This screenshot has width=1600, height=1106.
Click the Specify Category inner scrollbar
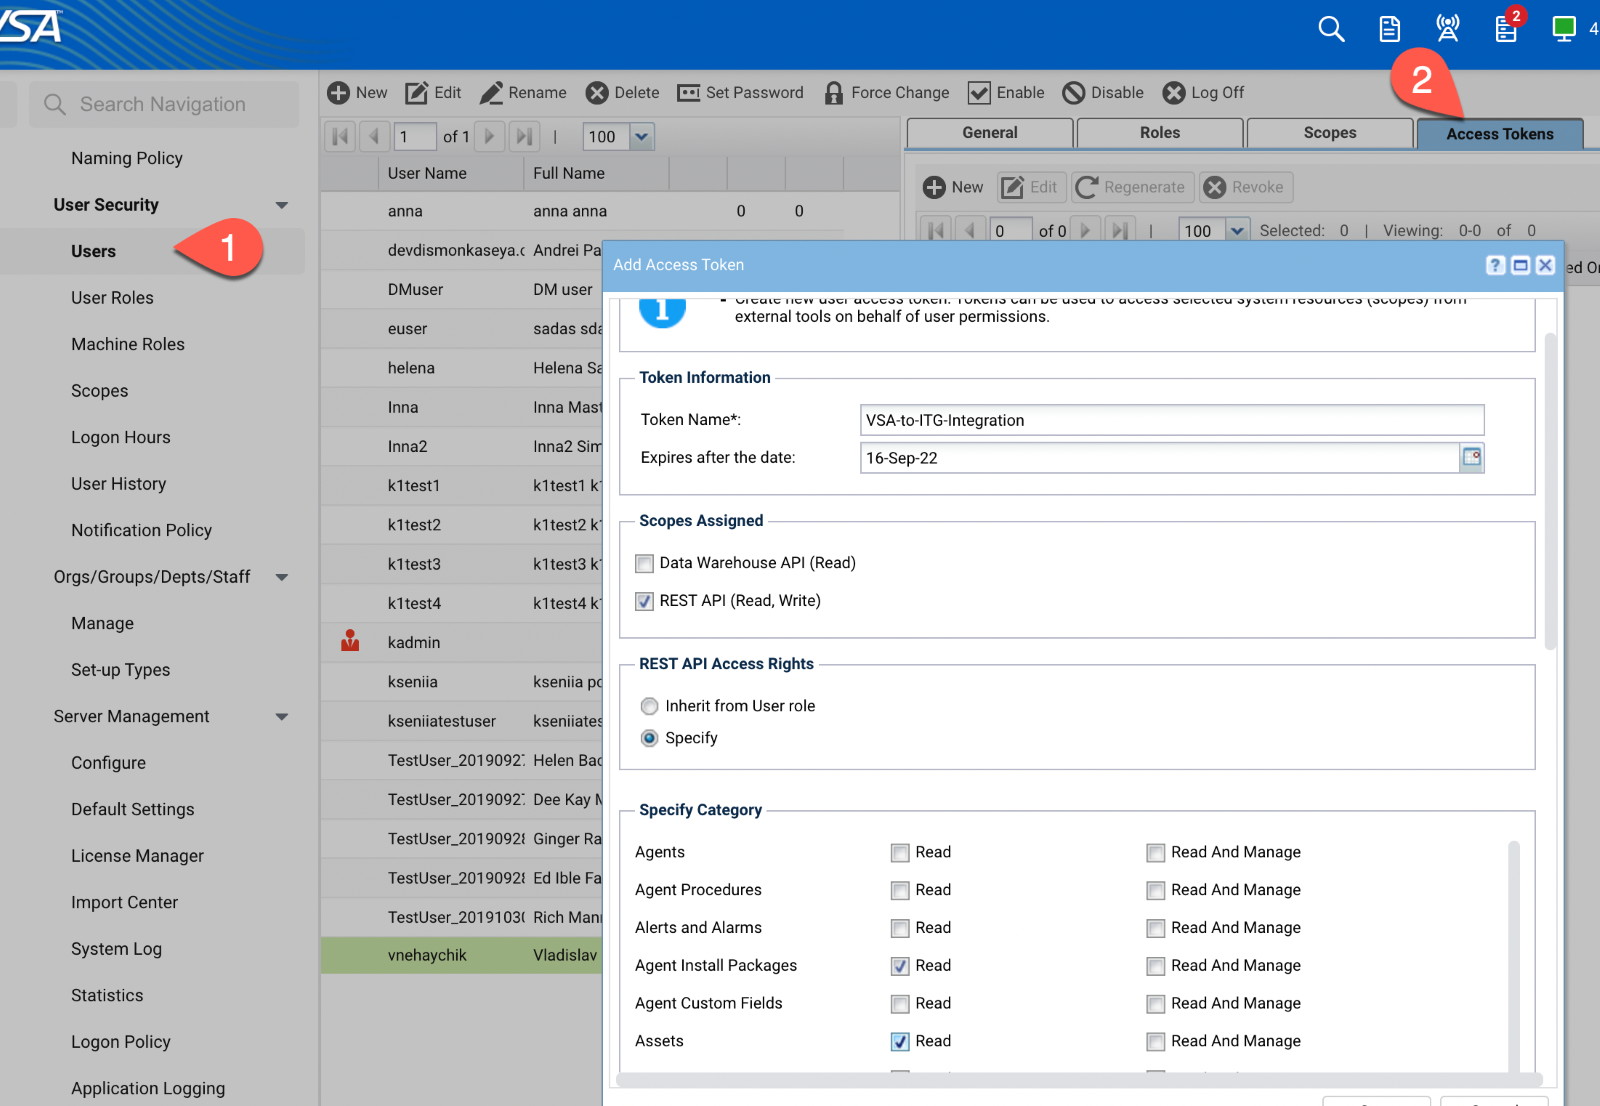(1514, 955)
